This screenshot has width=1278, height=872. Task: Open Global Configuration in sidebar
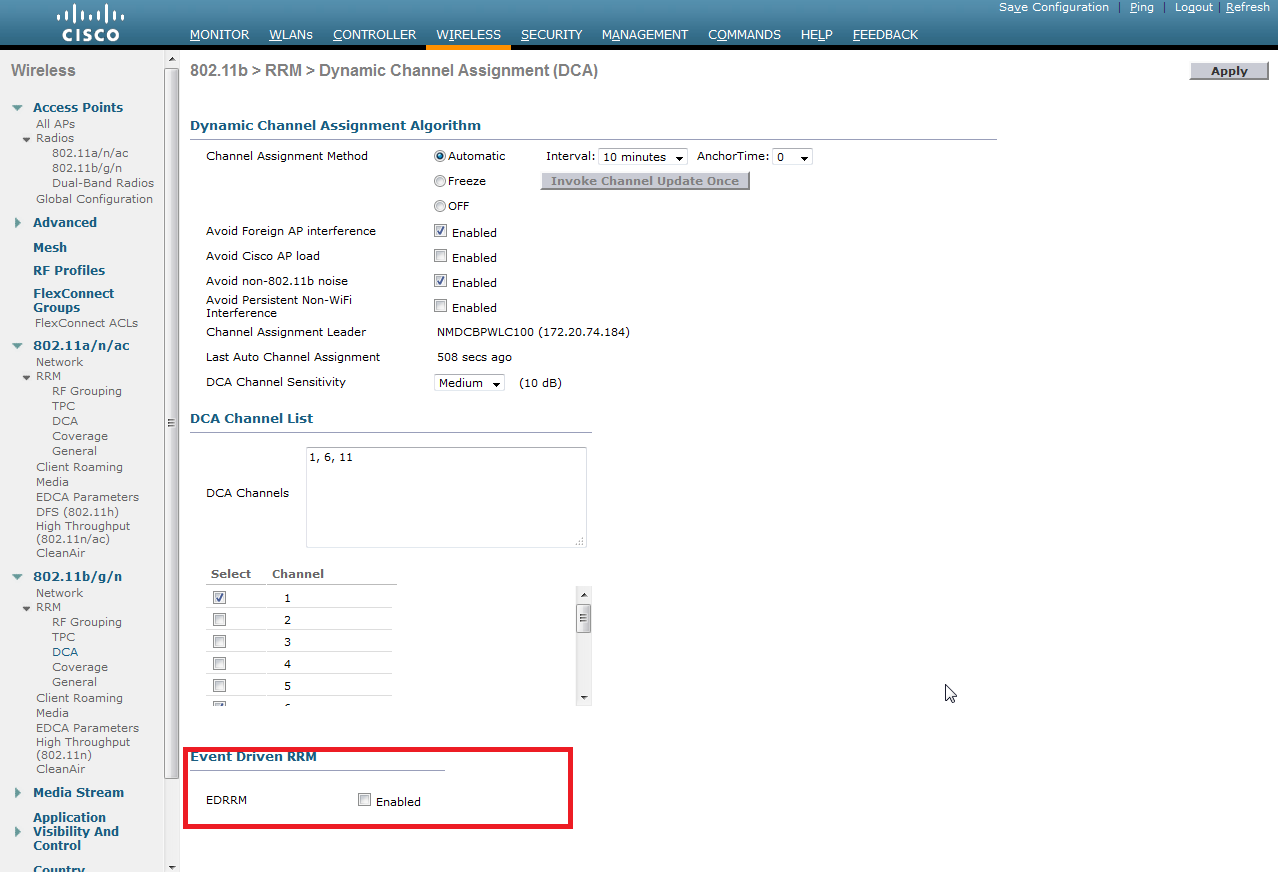coord(94,199)
